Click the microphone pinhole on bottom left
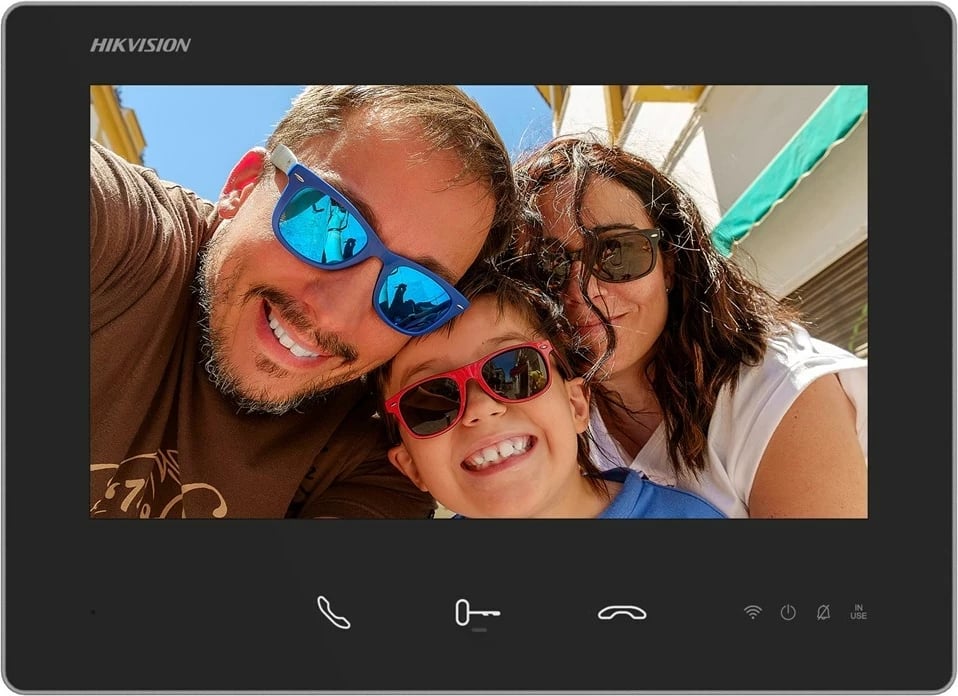Viewport: 958px width, 696px height. coord(93,612)
